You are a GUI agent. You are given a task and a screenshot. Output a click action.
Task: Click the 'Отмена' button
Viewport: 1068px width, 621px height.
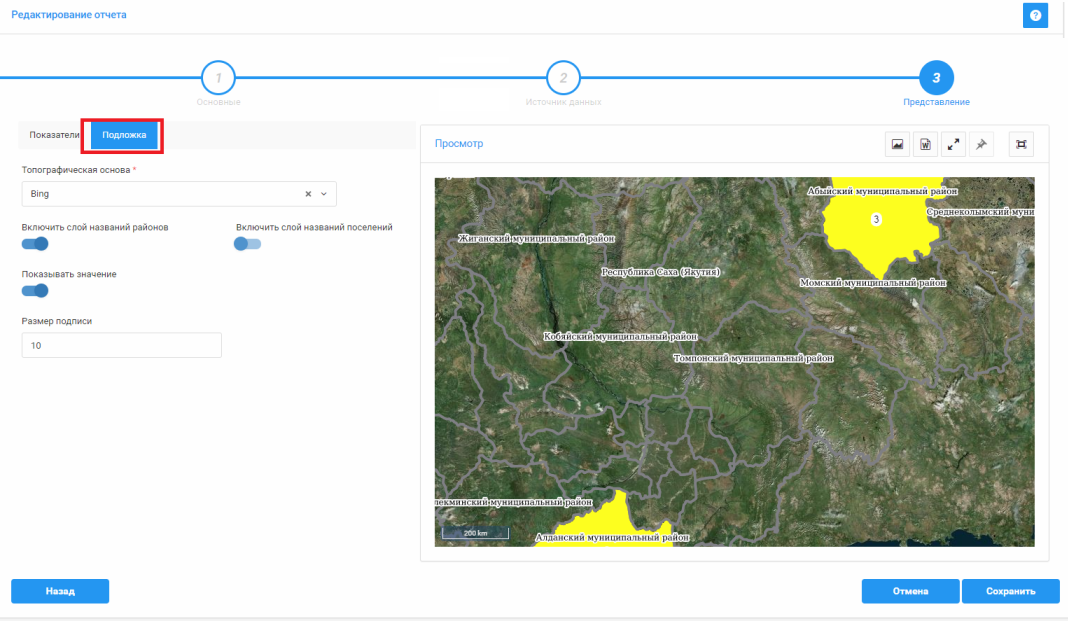point(910,591)
